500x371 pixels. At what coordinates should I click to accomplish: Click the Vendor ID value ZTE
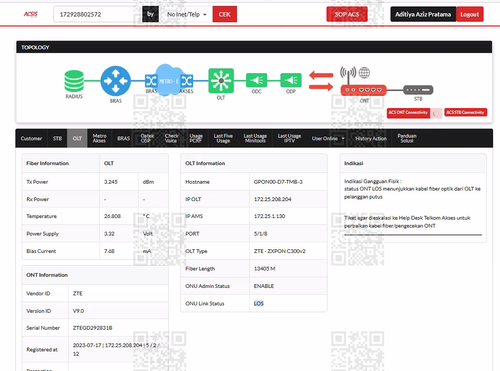pos(78,294)
